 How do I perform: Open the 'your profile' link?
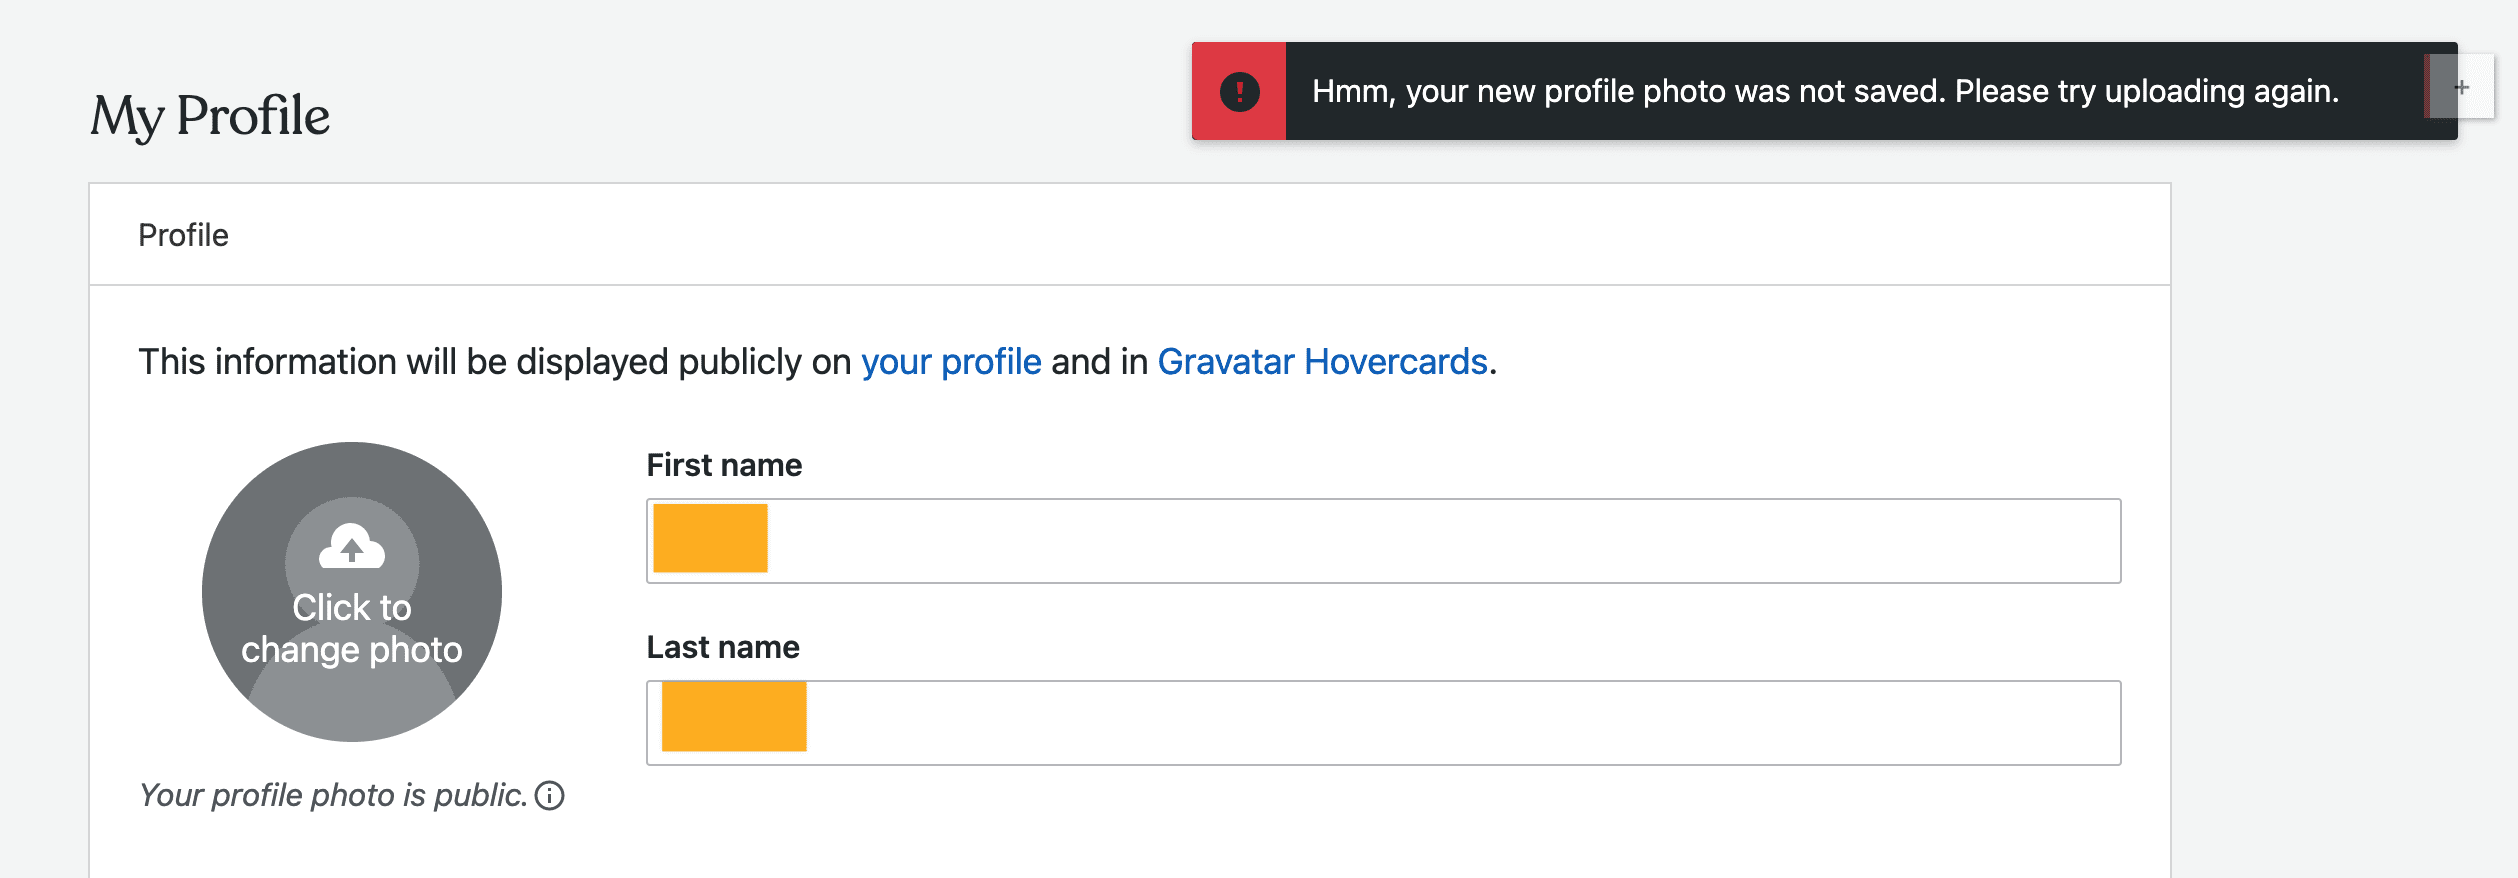(x=951, y=361)
